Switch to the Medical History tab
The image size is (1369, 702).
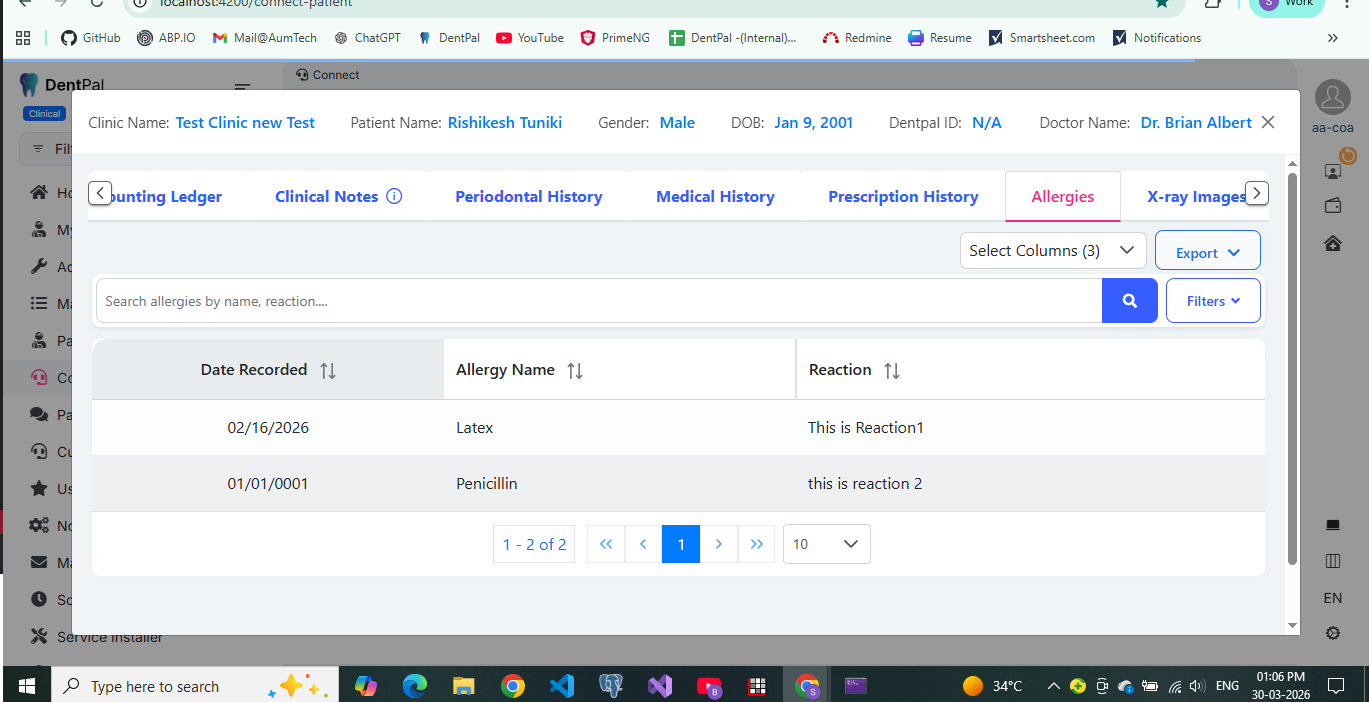[x=715, y=197]
